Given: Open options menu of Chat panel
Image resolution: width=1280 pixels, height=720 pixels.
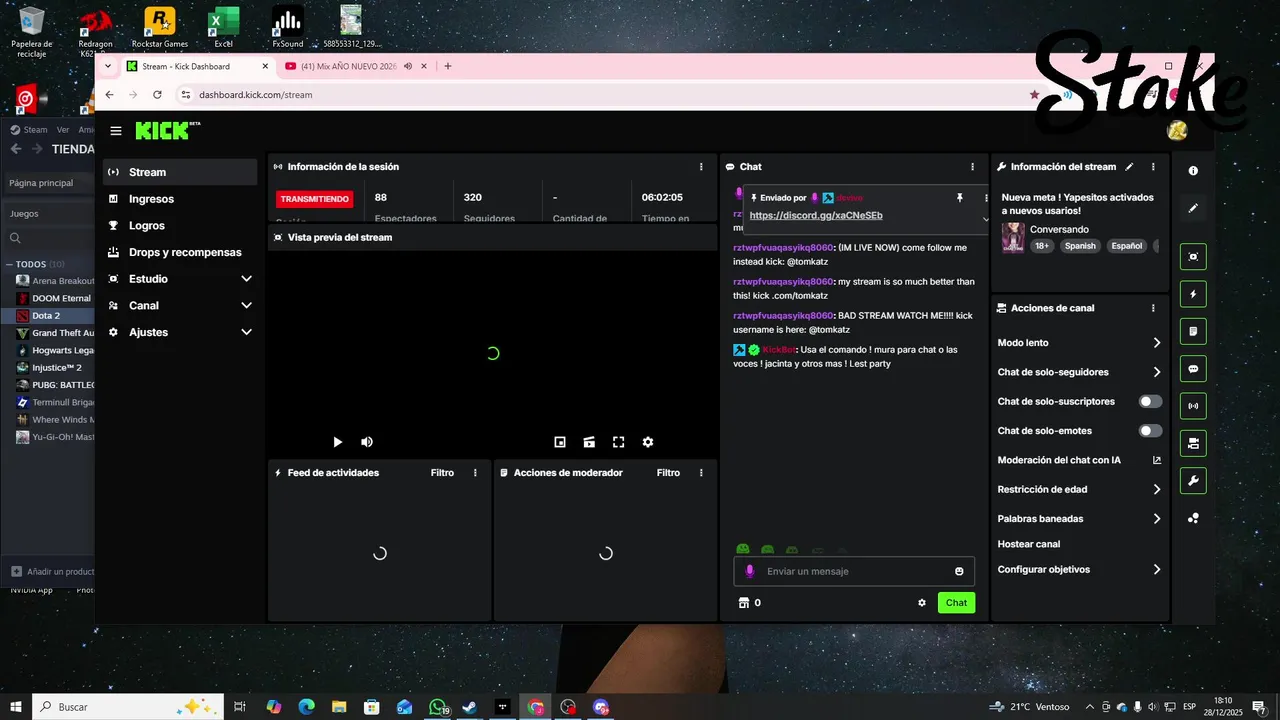Looking at the screenshot, I should [x=972, y=167].
